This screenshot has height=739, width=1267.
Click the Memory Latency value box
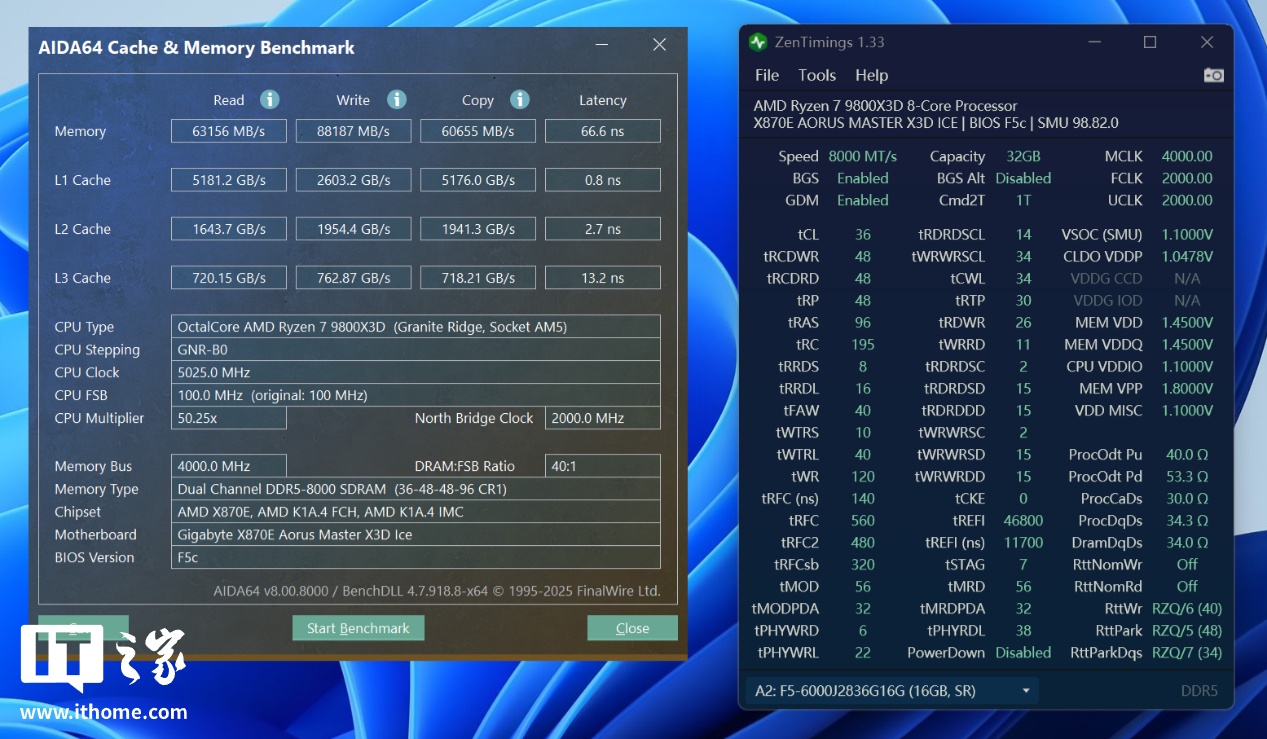[x=602, y=131]
